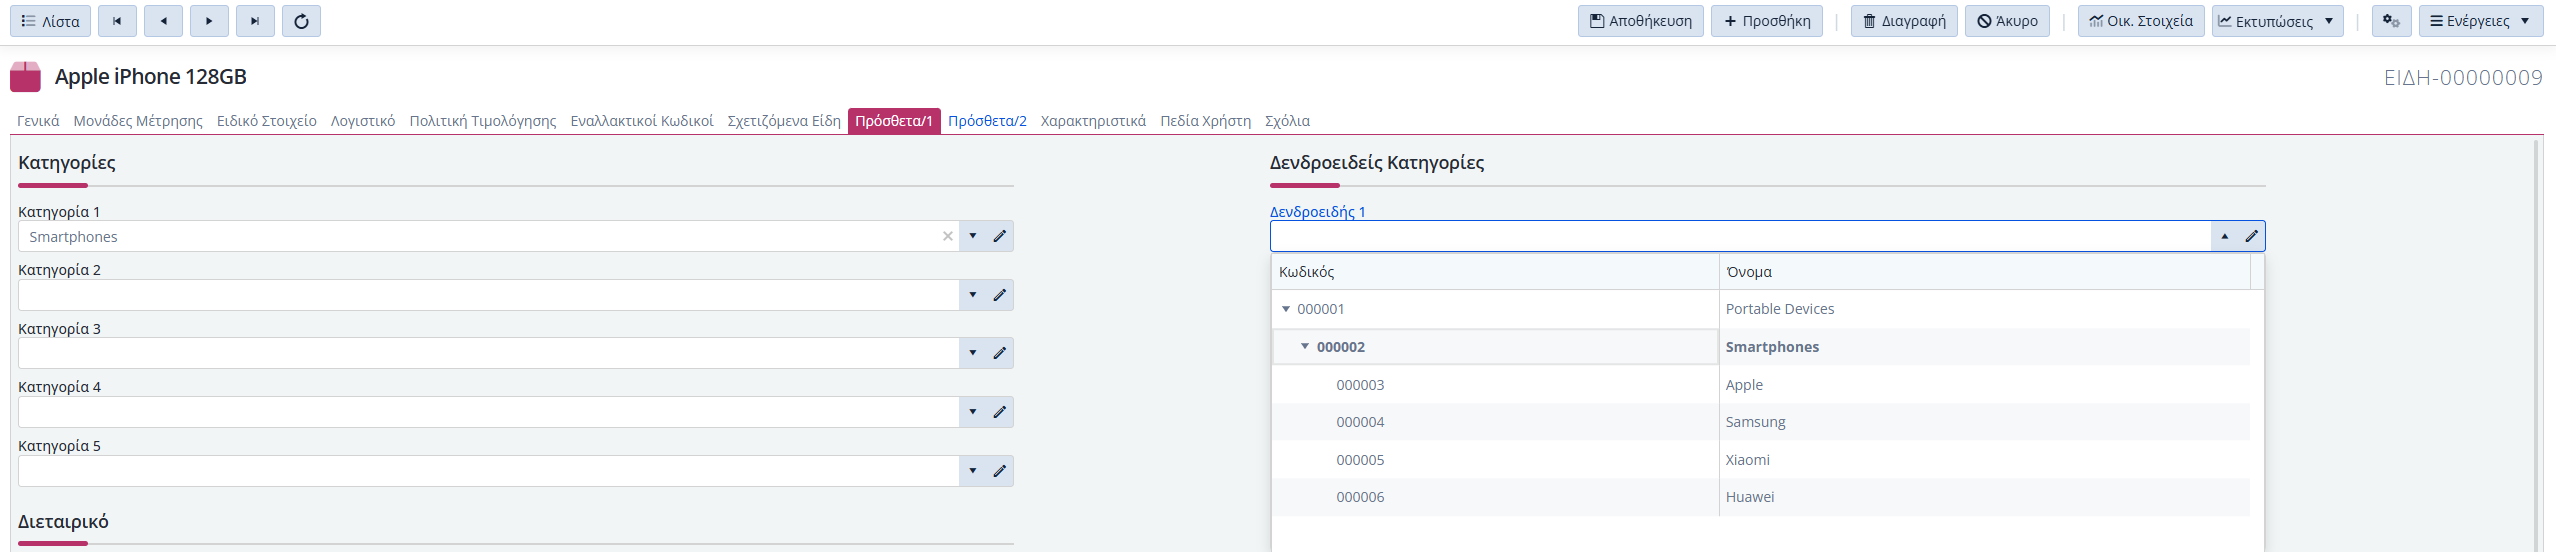
Task: Click into the Δενδροειδής 1 input field
Action: (x=1740, y=237)
